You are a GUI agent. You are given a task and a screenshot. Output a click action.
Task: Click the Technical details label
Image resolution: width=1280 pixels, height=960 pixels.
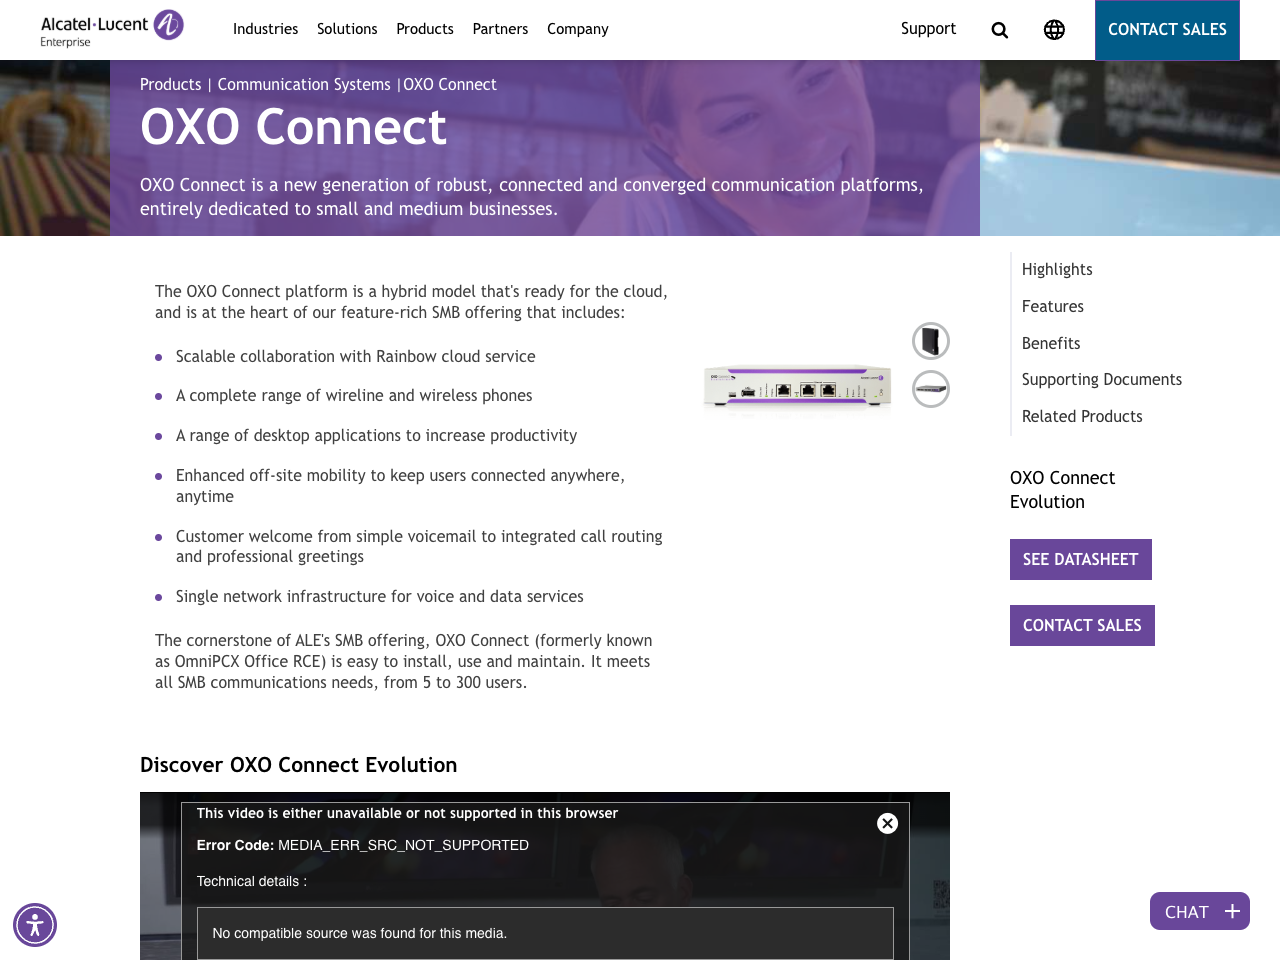[251, 881]
